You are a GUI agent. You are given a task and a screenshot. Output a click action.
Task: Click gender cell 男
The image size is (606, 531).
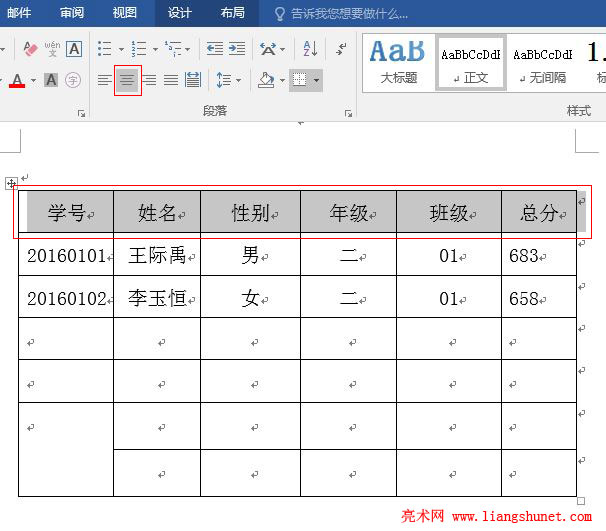pyautogui.click(x=250, y=255)
